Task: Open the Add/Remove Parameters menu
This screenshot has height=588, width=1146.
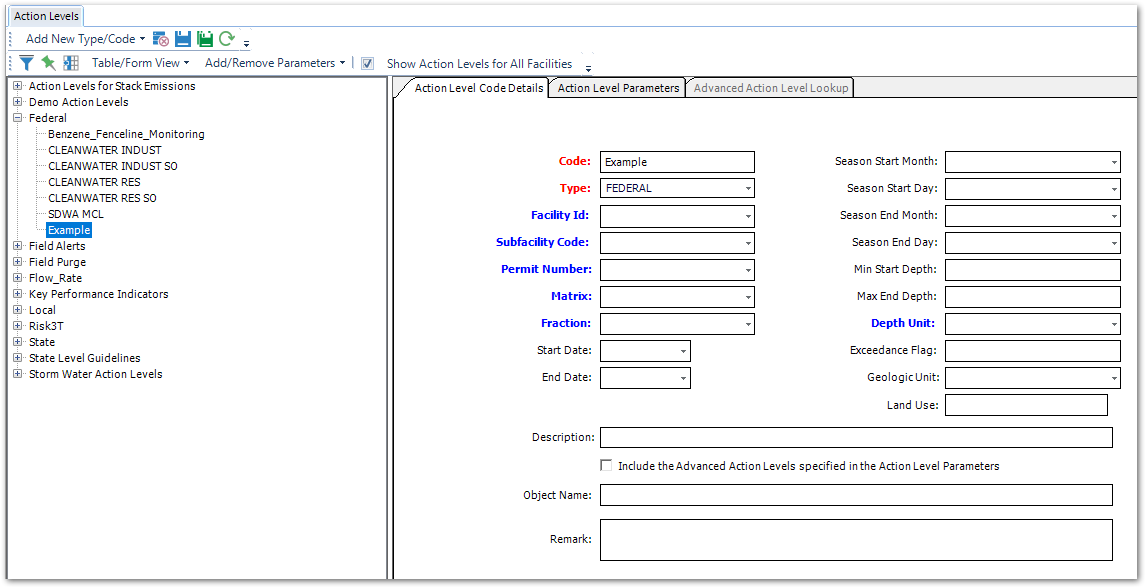Action: coord(272,62)
